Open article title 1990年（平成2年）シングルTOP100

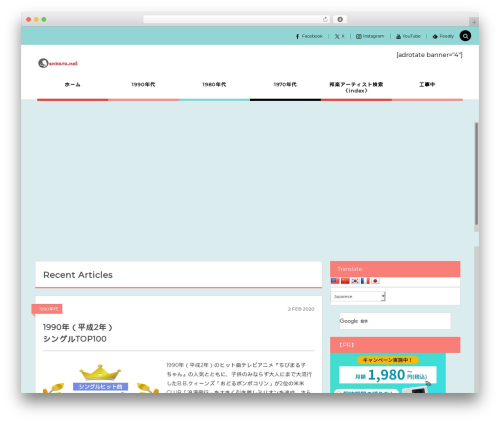coord(78,333)
